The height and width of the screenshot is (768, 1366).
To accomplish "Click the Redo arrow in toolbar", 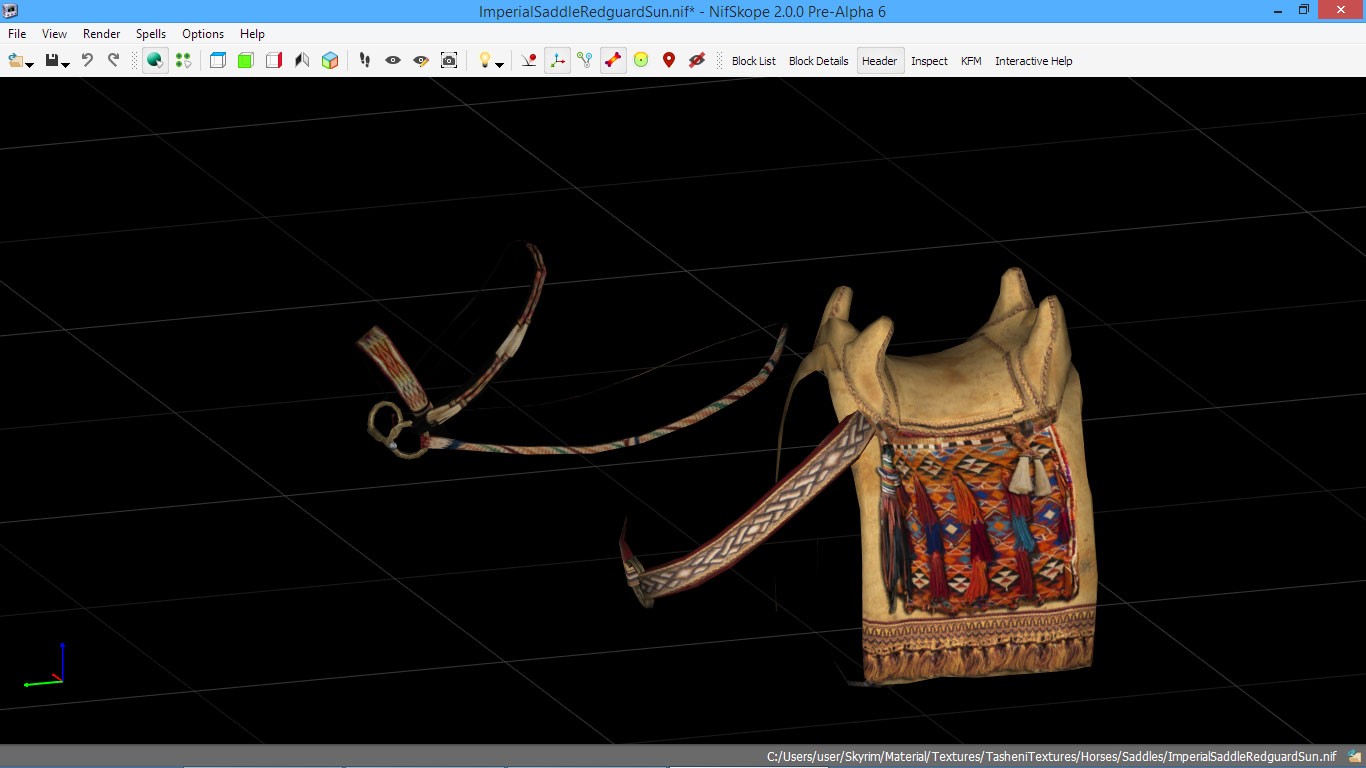I will click(x=113, y=60).
